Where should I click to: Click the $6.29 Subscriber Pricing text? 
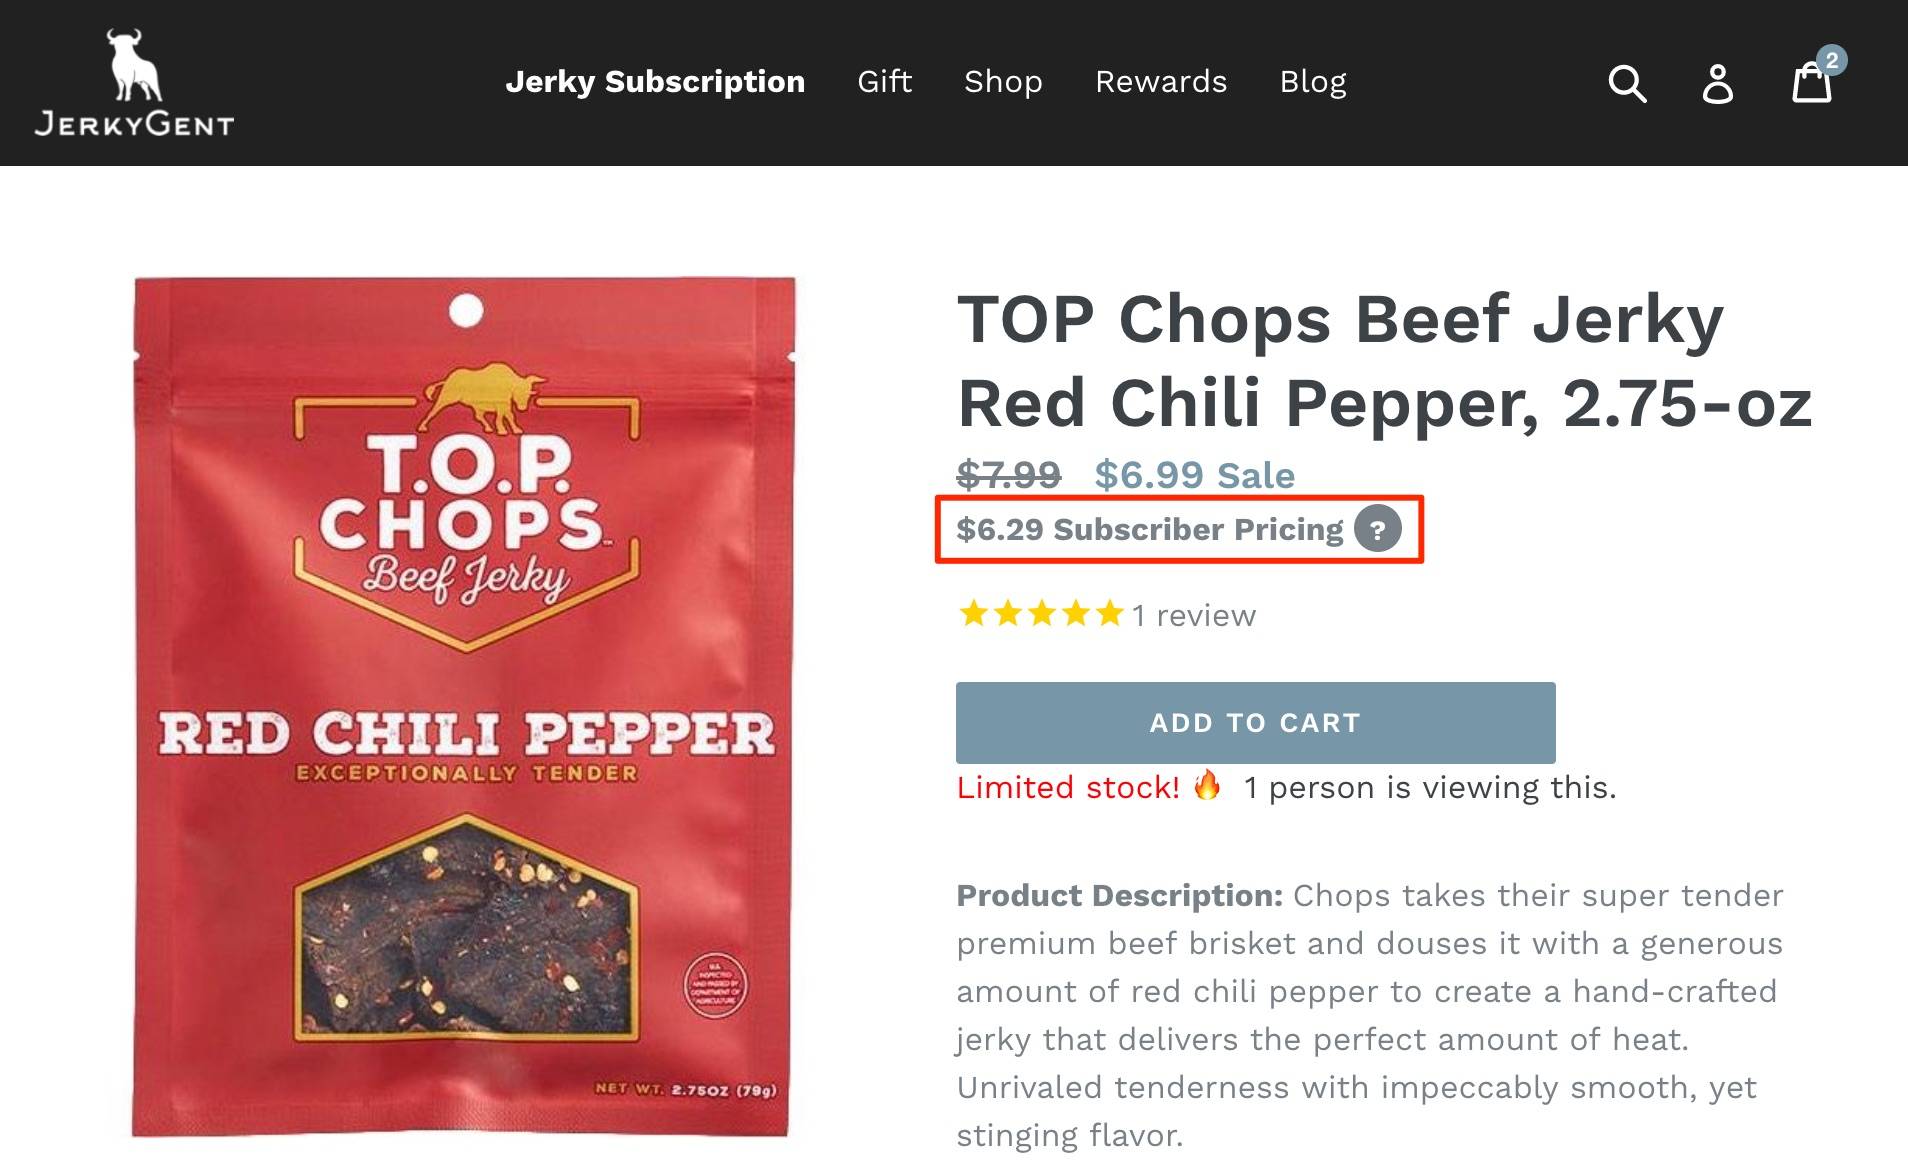[1149, 529]
